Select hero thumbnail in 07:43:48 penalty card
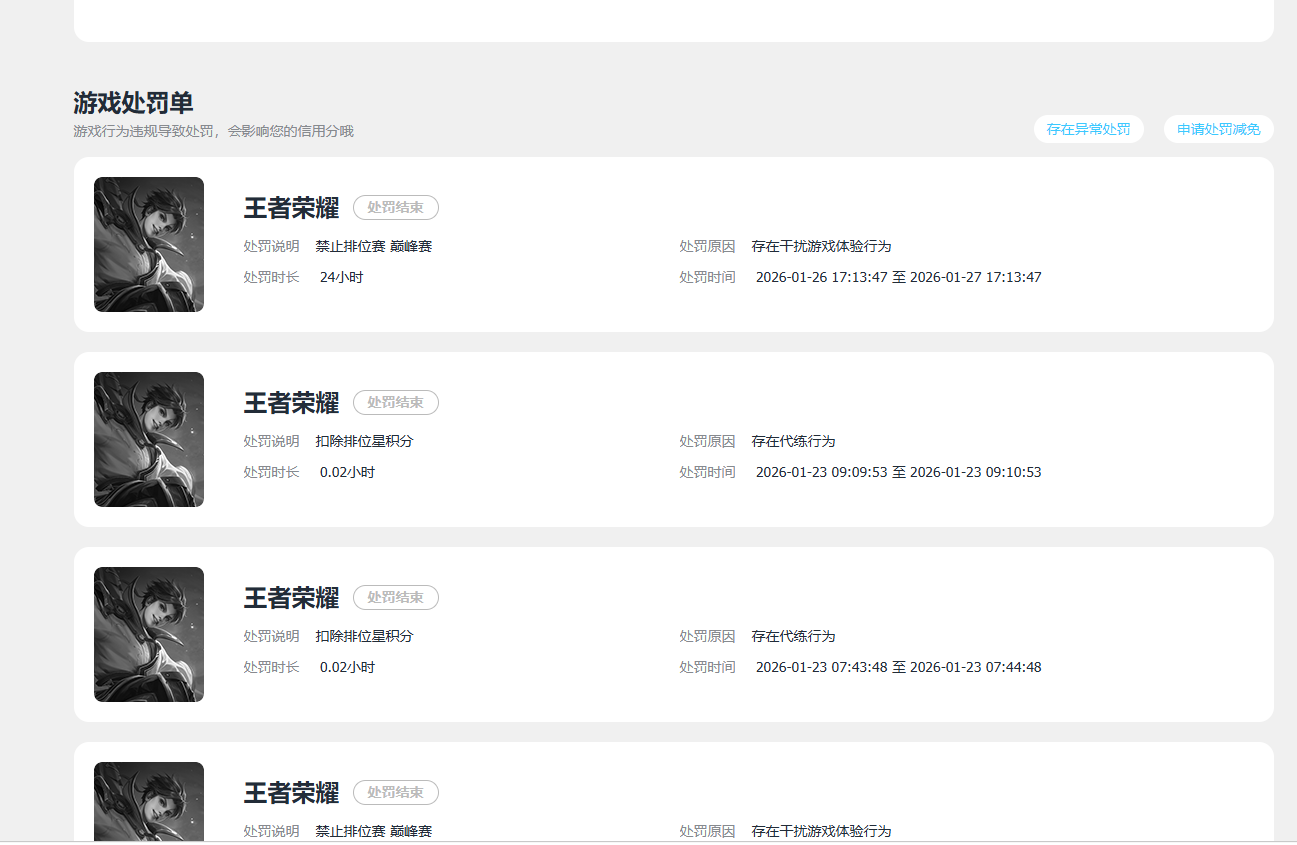The image size is (1297, 845). point(149,635)
